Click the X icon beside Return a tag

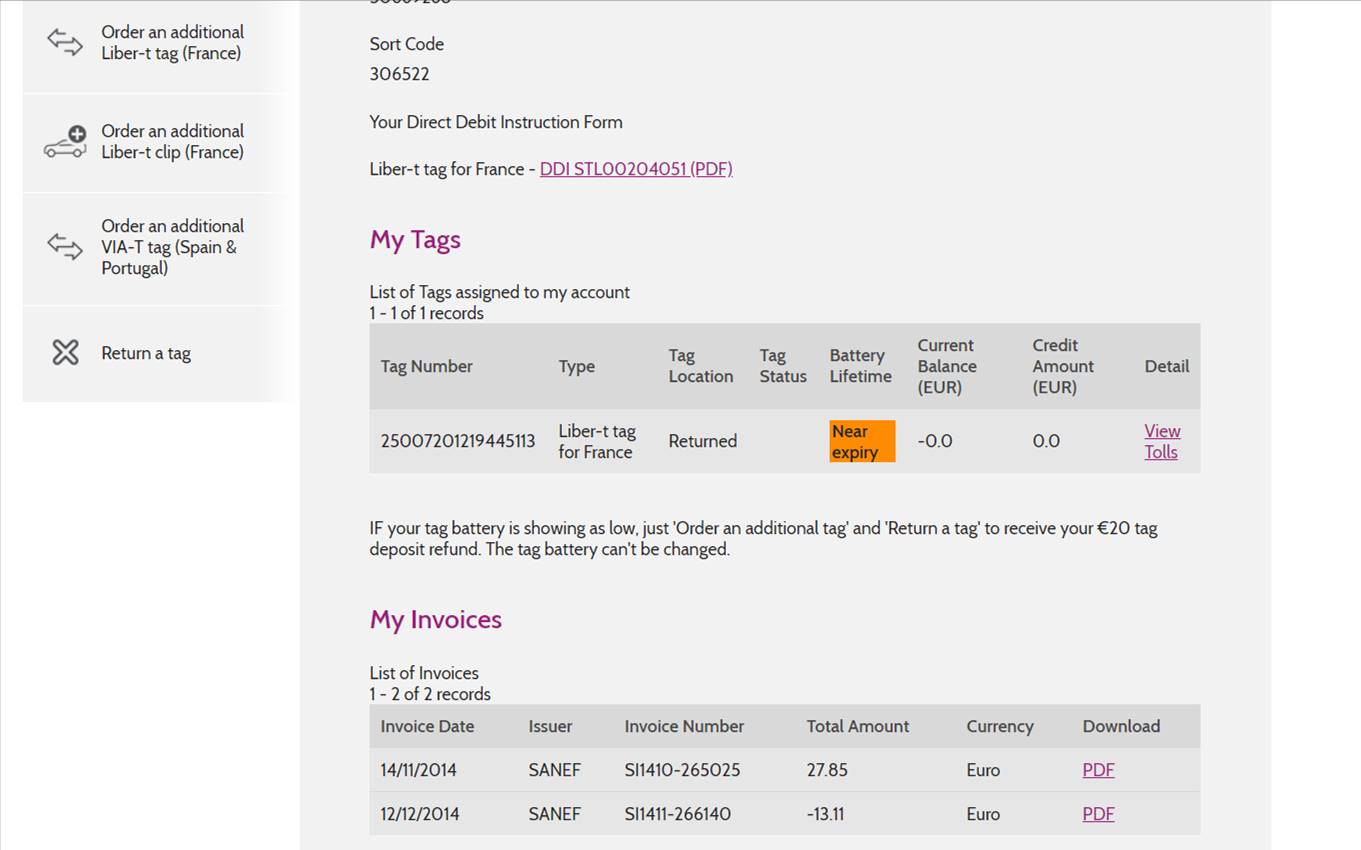click(x=65, y=352)
